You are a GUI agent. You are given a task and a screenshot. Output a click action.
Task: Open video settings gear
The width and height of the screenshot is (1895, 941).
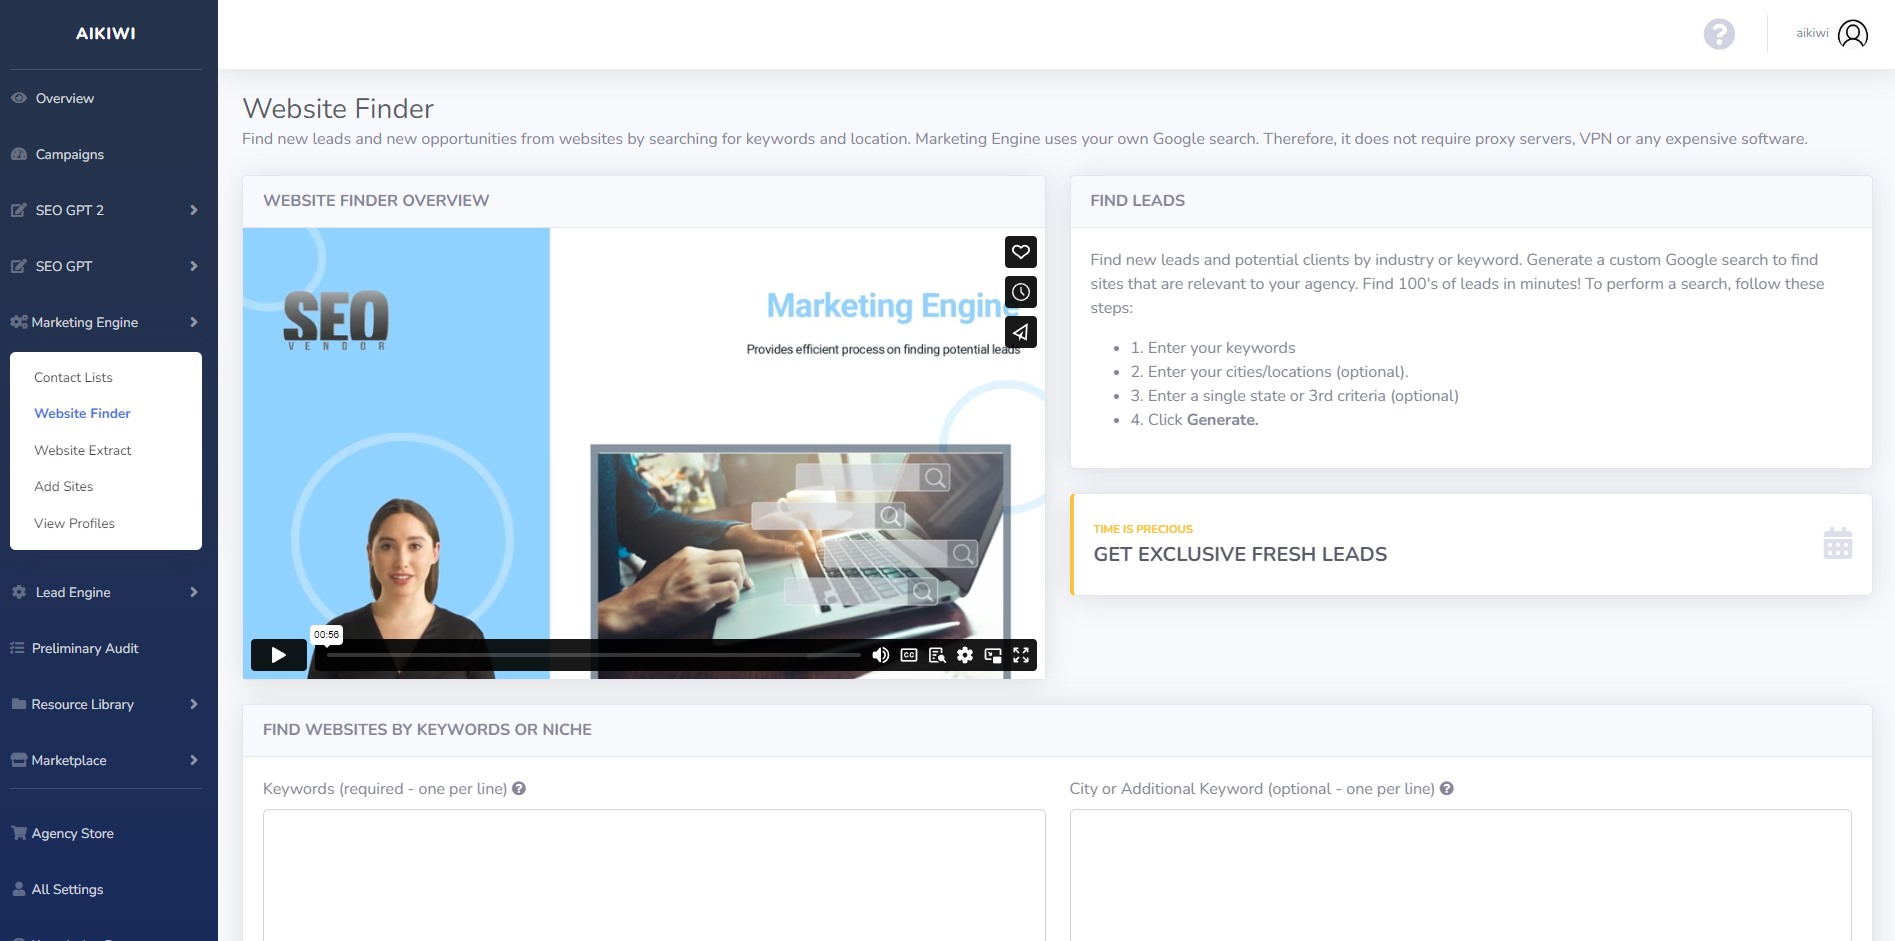[x=965, y=655]
